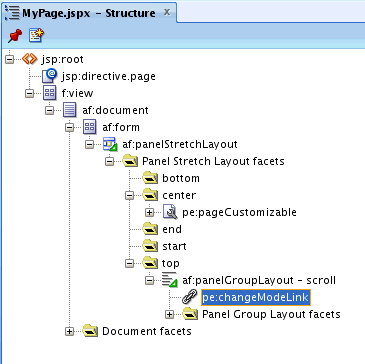Click the center facet folder icon

click(x=150, y=195)
